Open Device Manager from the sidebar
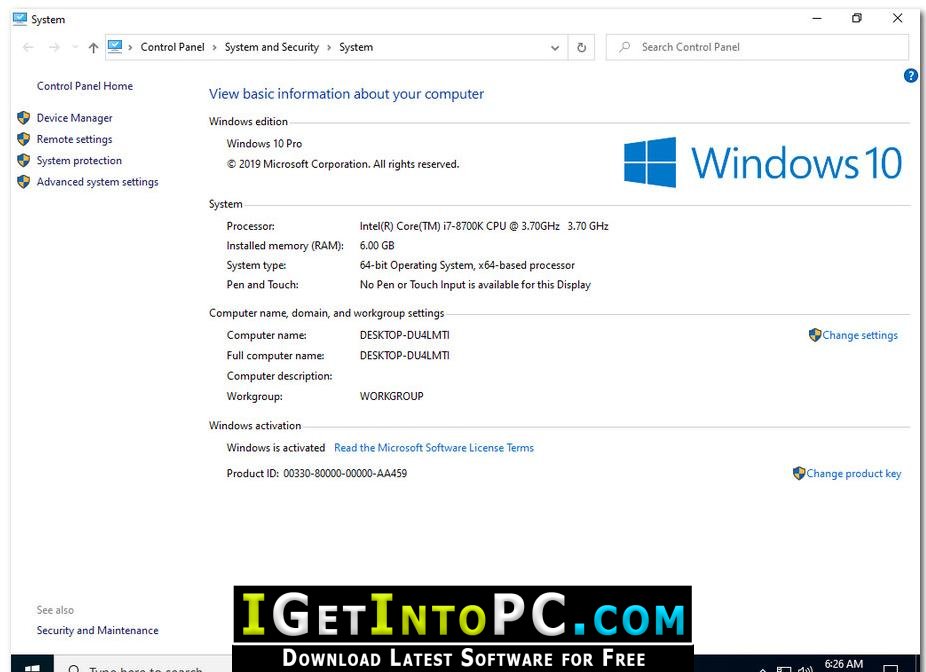Image resolution: width=926 pixels, height=672 pixels. click(x=74, y=118)
